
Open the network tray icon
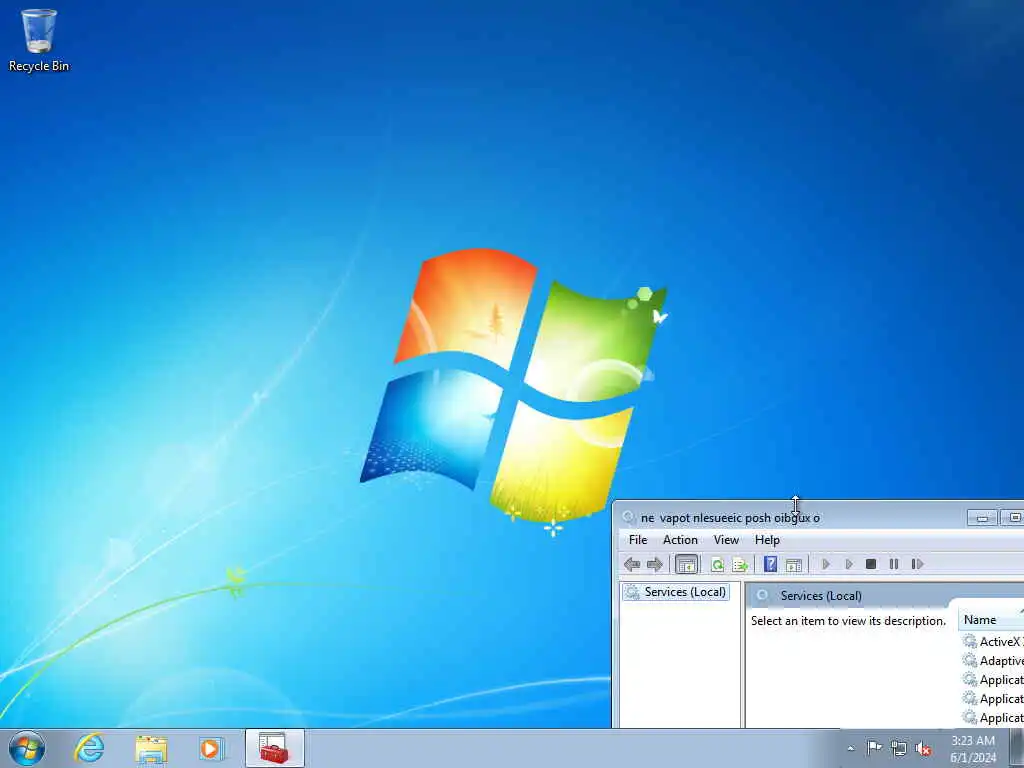click(899, 748)
